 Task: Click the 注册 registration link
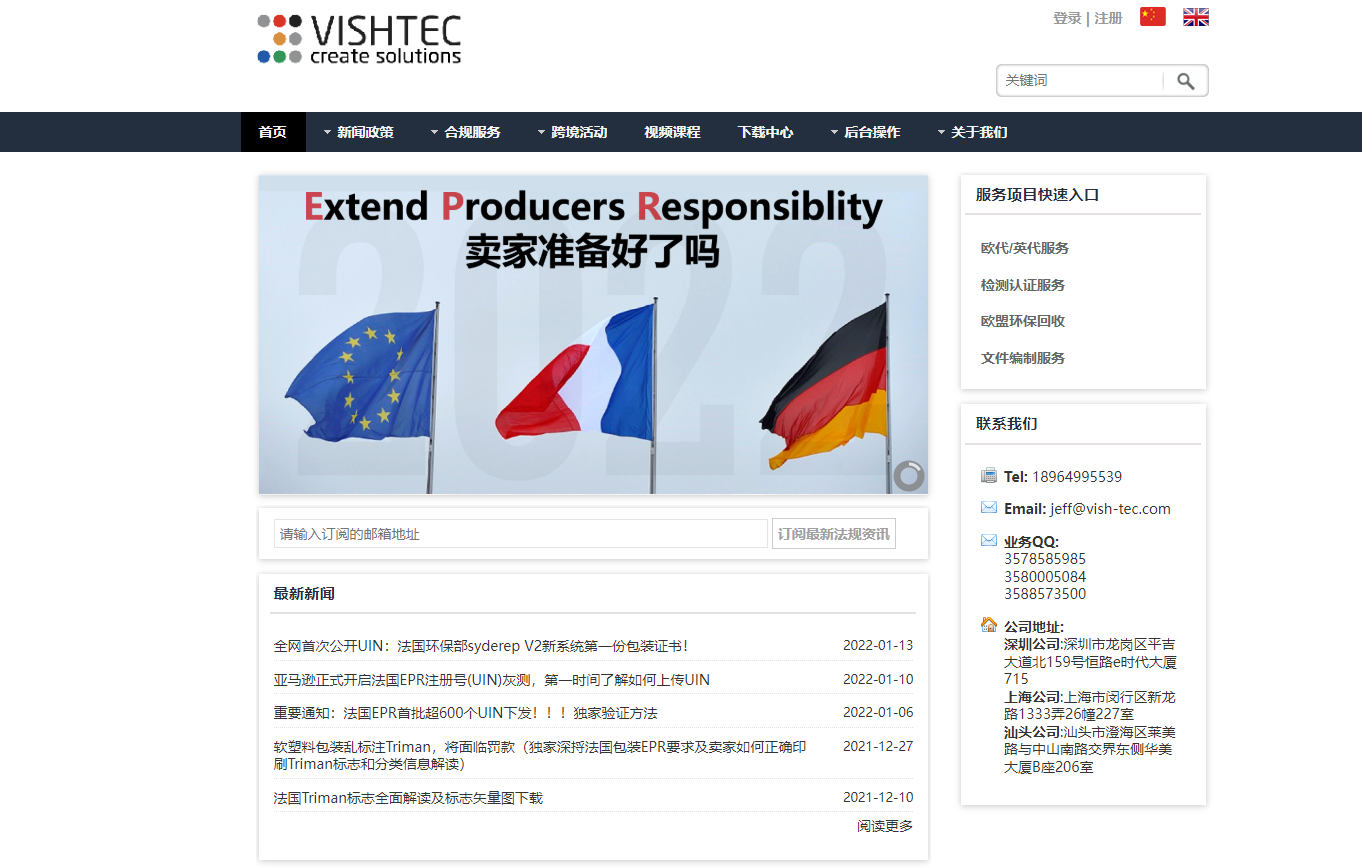click(x=1109, y=18)
